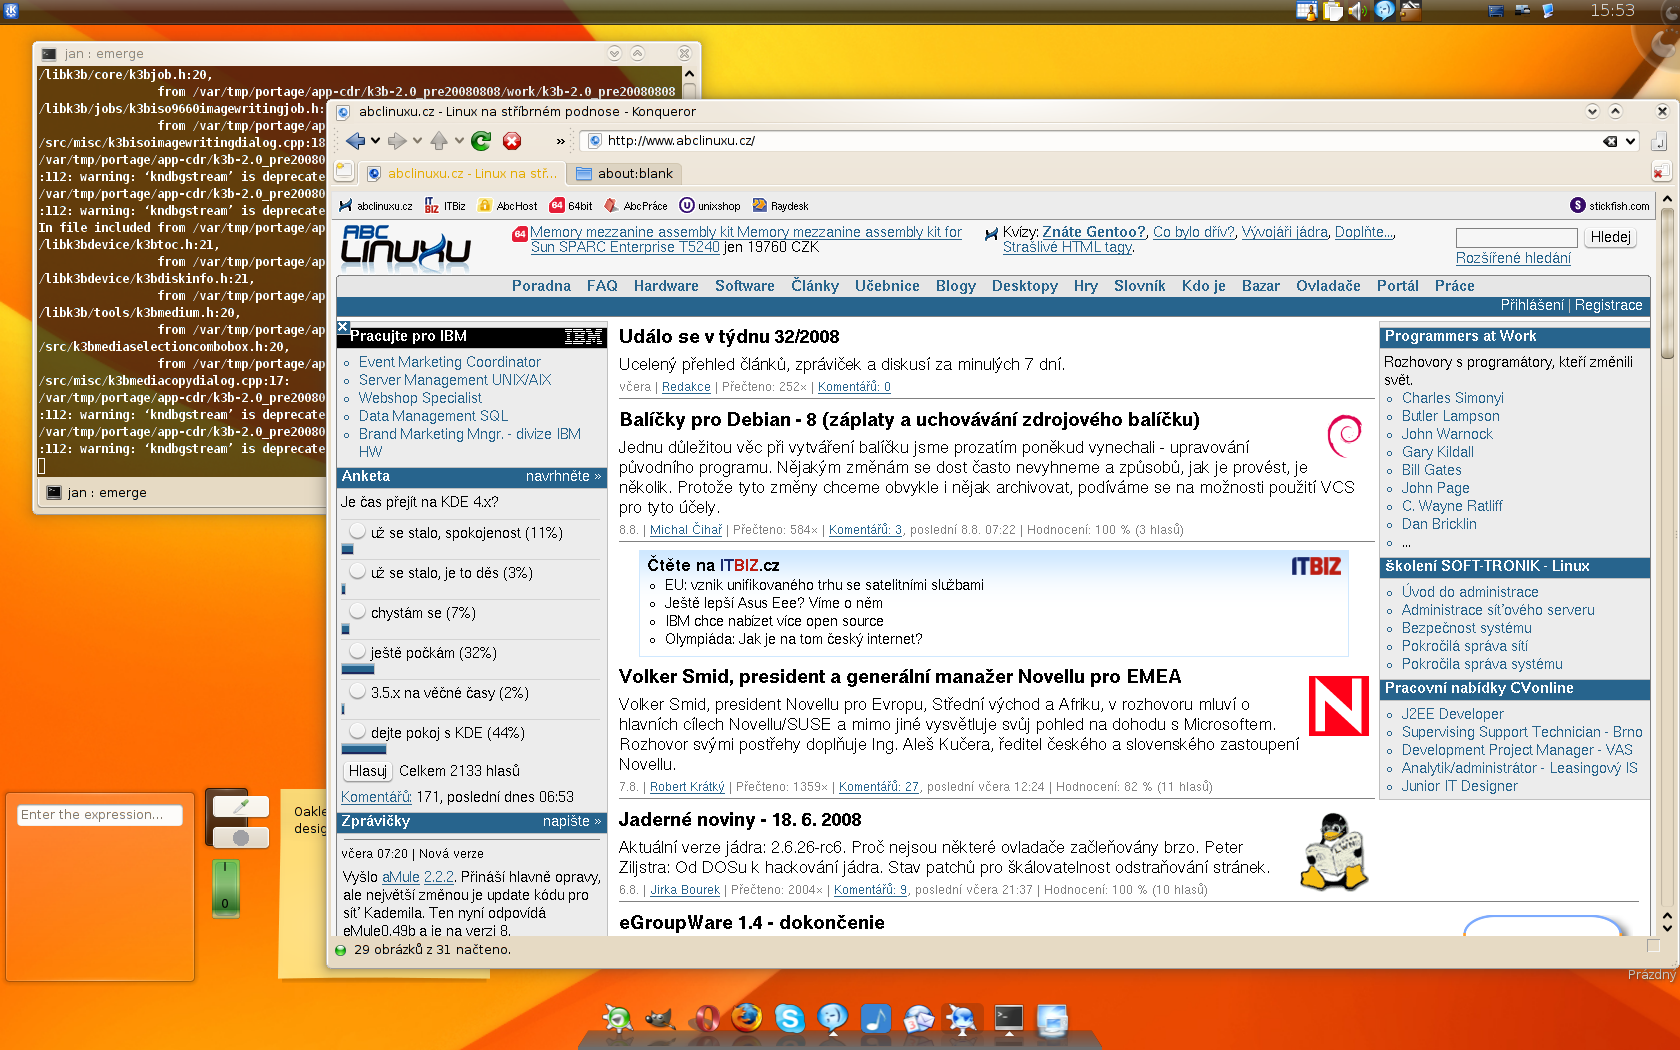Screen dimensions: 1680x1050
Task: Open the ITBiz bookmark
Action: point(445,206)
